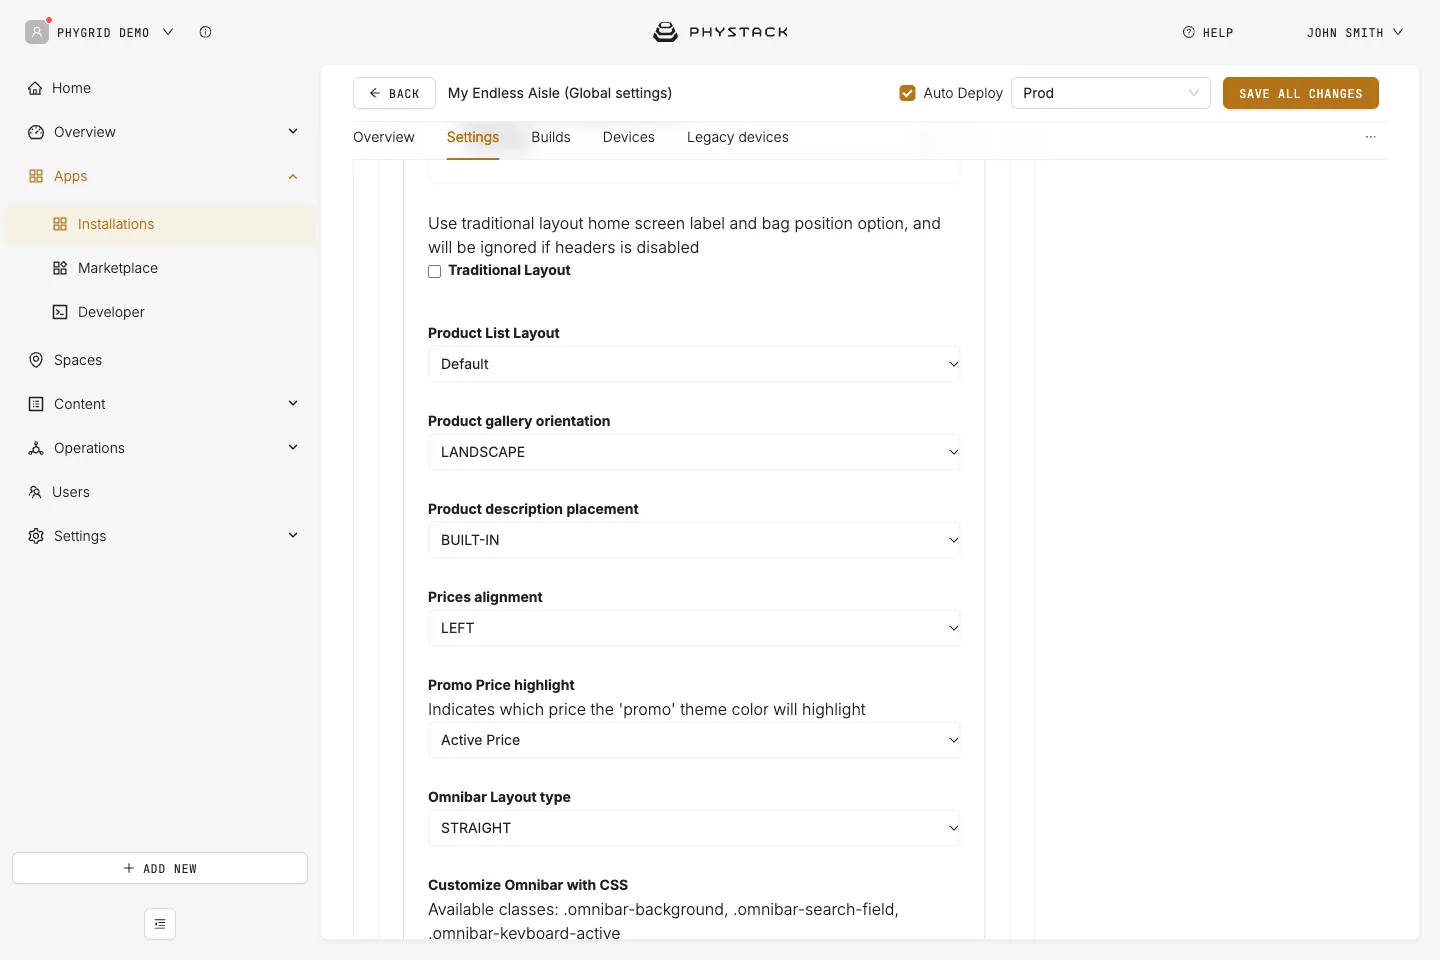Open the three-dot more options menu
This screenshot has height=960, width=1440.
1371,137
